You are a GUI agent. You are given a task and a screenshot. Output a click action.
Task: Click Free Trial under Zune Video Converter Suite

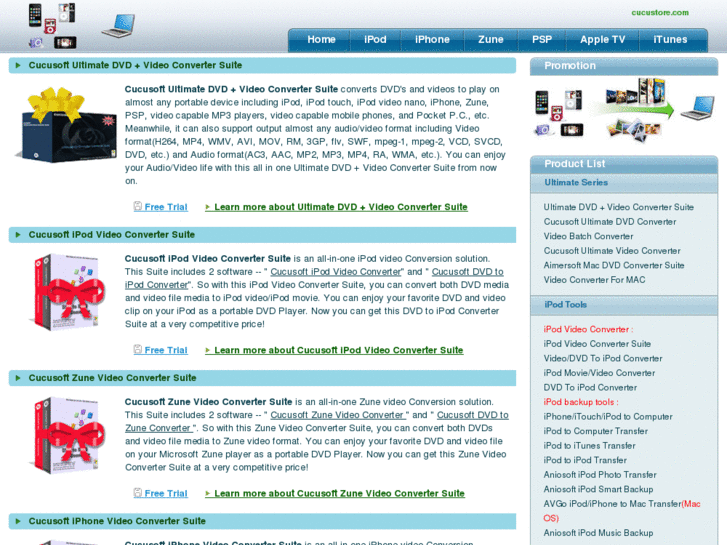point(166,494)
